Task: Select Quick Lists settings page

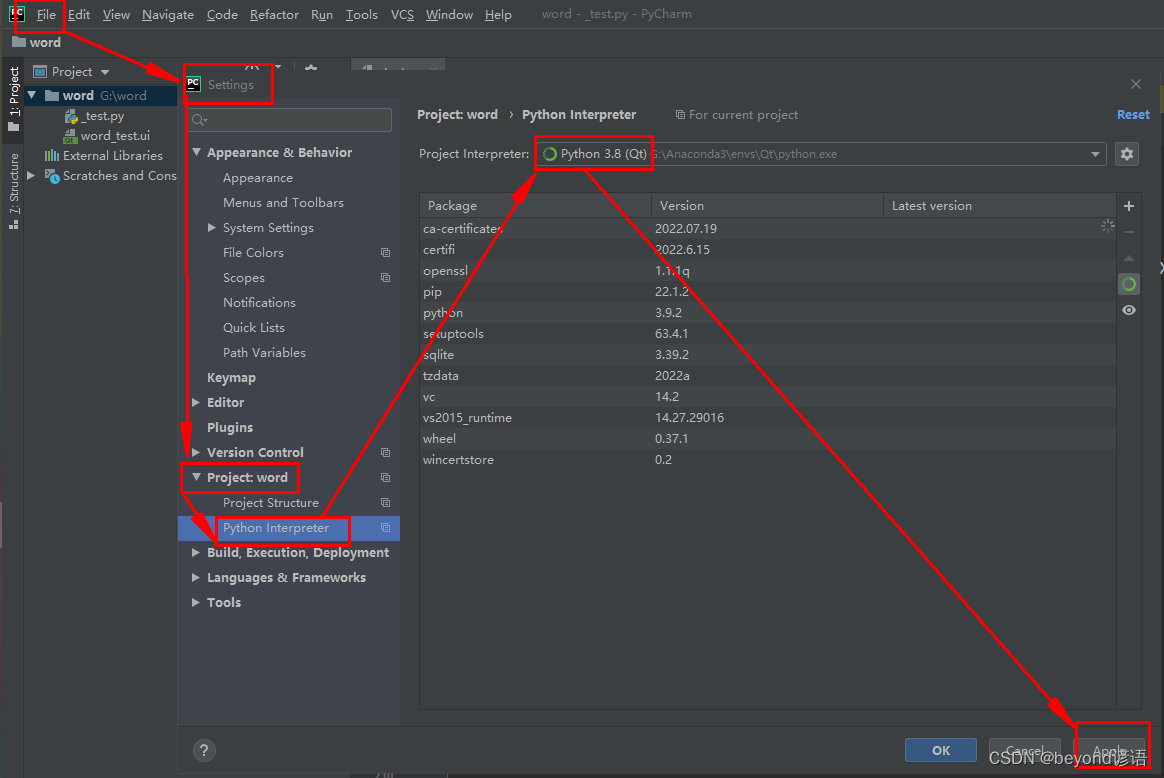Action: 253,327
